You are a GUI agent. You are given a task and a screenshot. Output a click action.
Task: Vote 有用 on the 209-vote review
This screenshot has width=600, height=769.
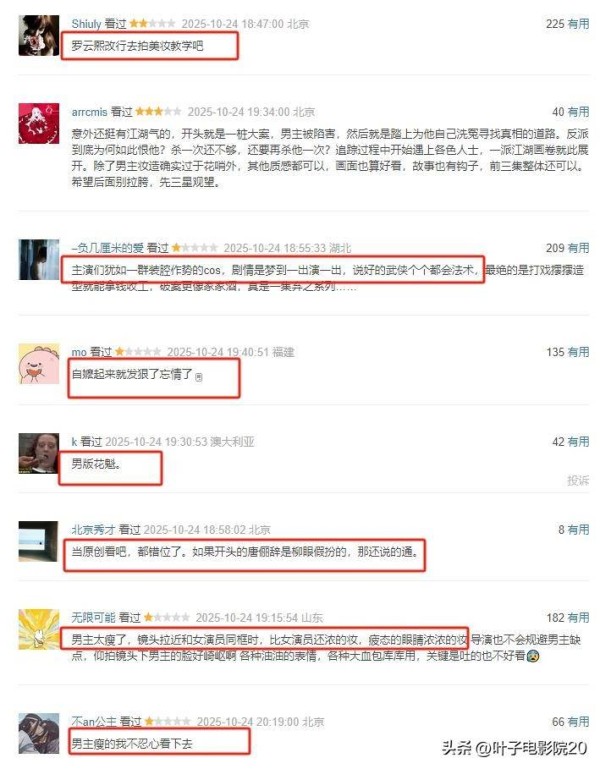(x=578, y=248)
